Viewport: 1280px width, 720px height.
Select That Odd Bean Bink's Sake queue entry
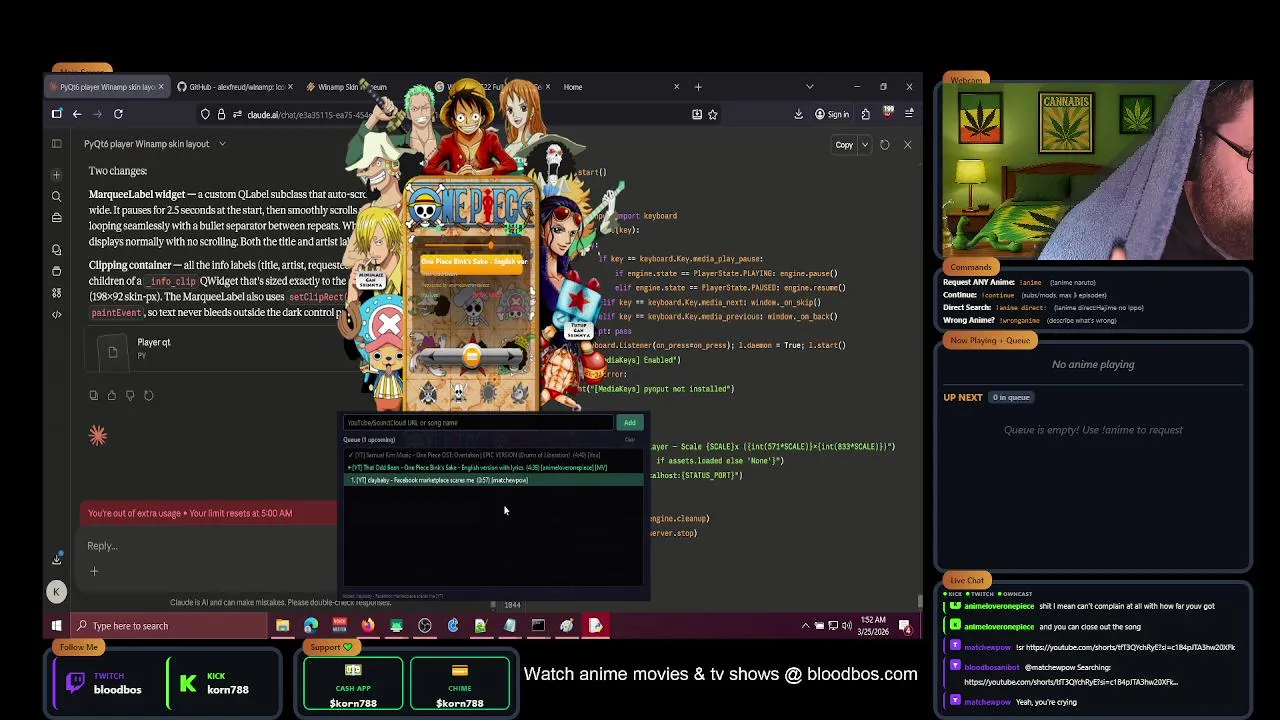(494, 467)
